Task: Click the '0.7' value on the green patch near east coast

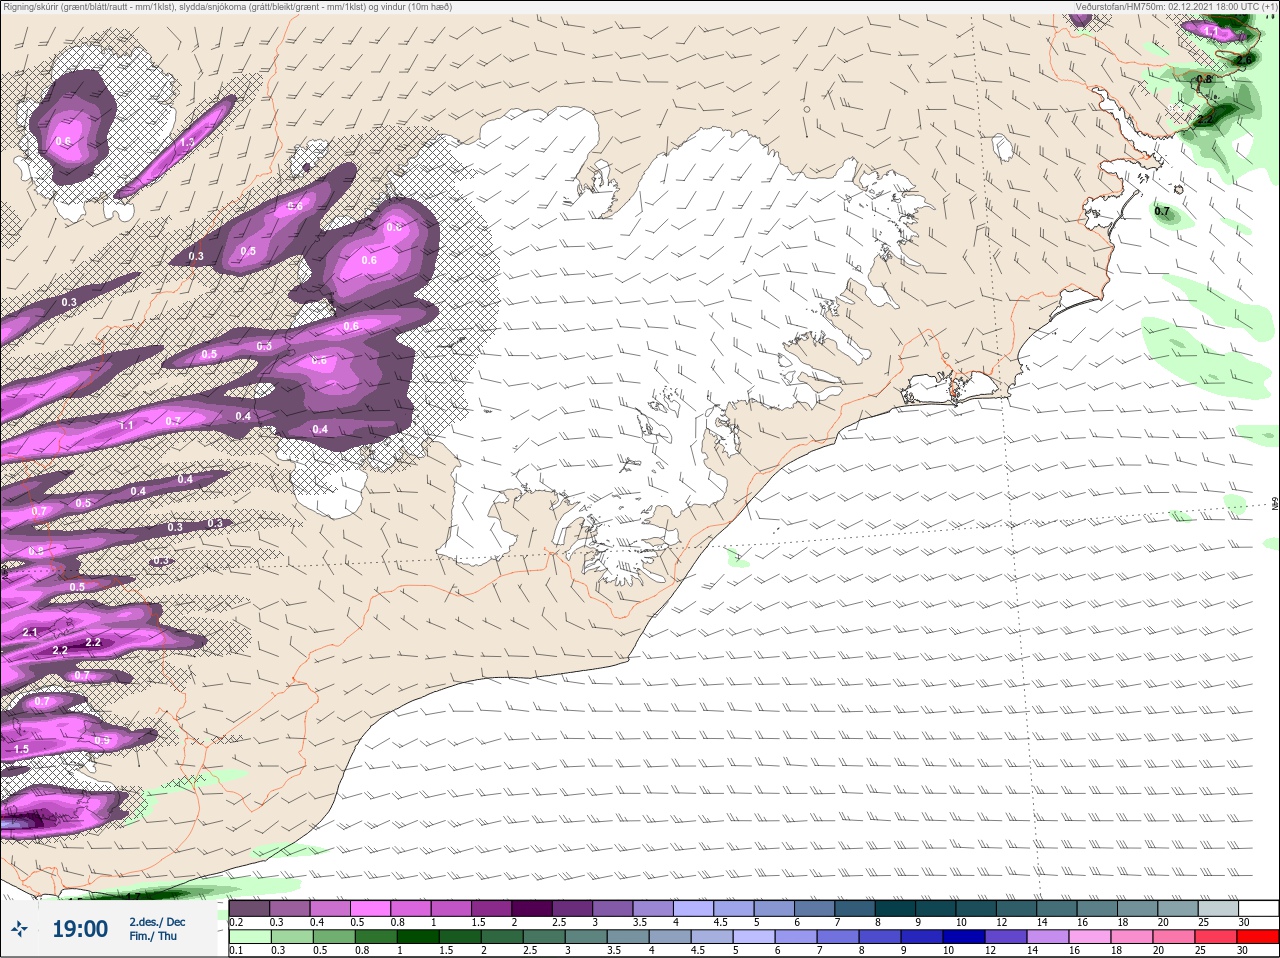Action: 1162,211
